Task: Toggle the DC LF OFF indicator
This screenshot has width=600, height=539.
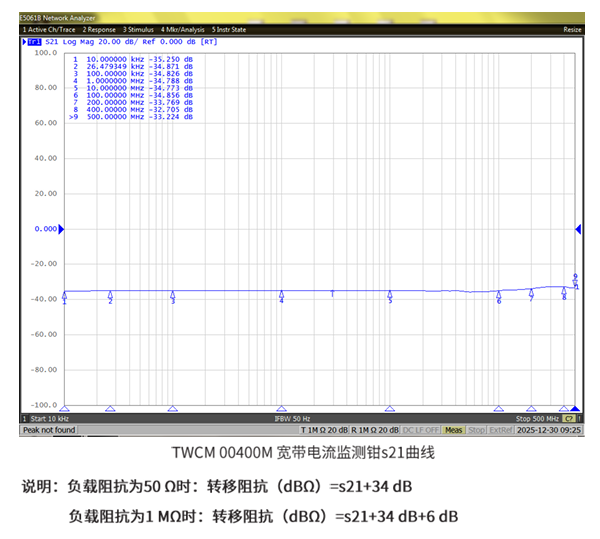Action: click(421, 430)
